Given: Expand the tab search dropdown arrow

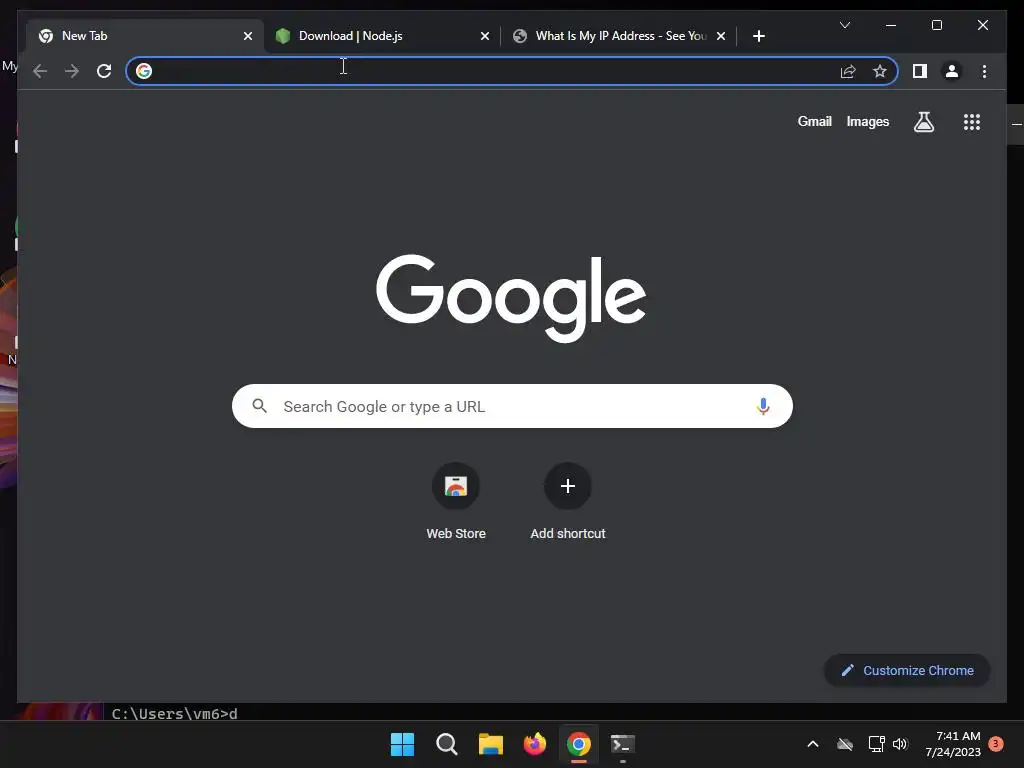Looking at the screenshot, I should pos(844,25).
